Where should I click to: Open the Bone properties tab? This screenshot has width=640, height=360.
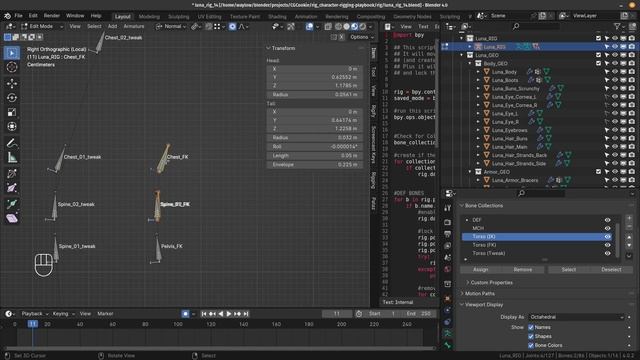coord(448,346)
